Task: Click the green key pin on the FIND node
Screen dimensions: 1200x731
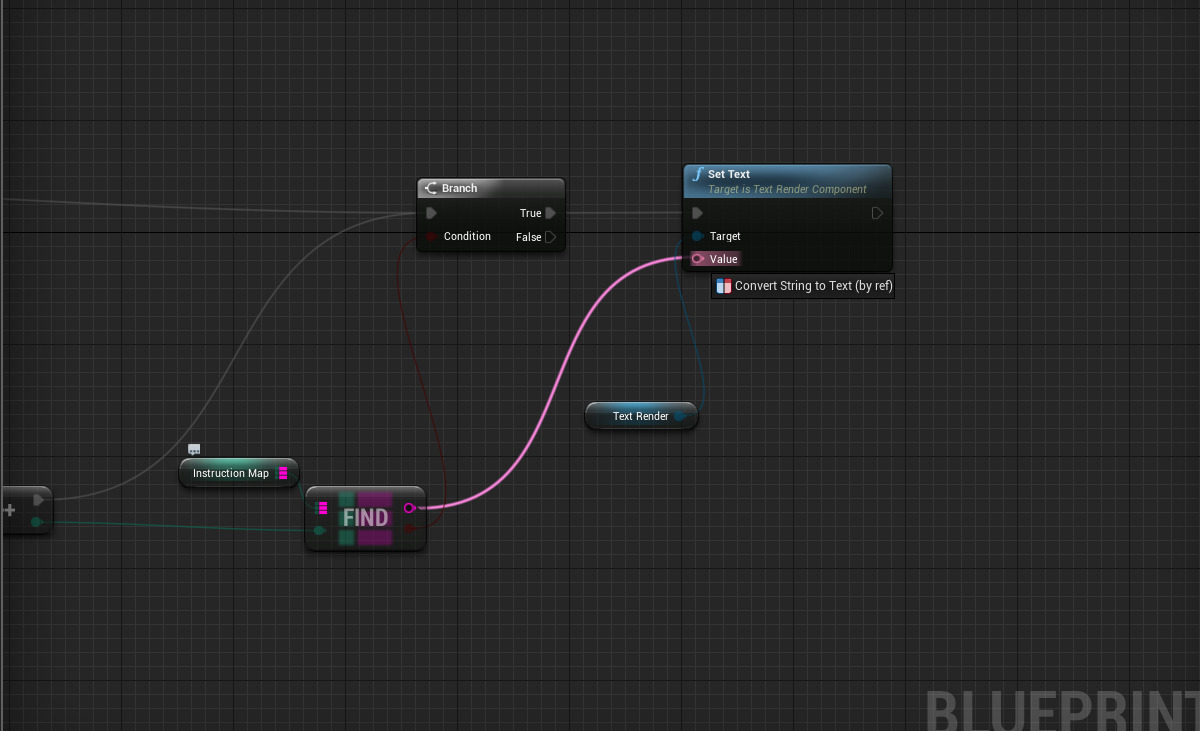Action: click(x=319, y=530)
